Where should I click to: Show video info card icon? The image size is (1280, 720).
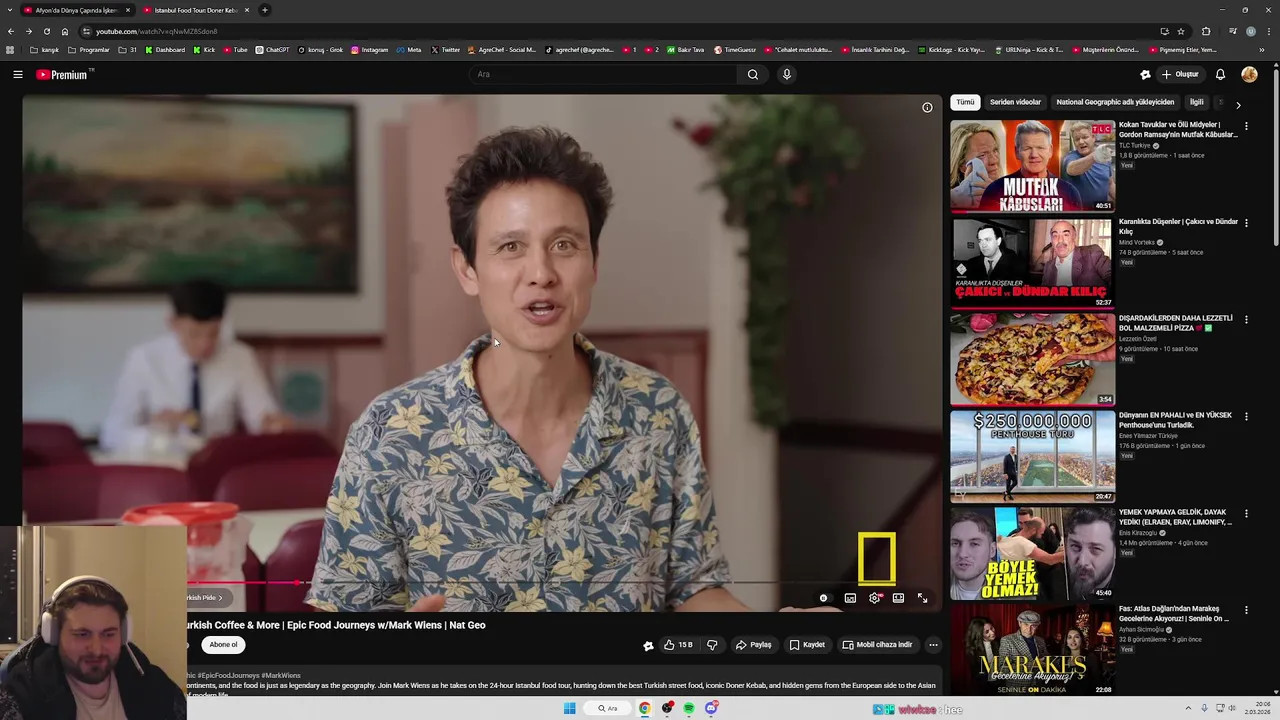click(x=927, y=107)
